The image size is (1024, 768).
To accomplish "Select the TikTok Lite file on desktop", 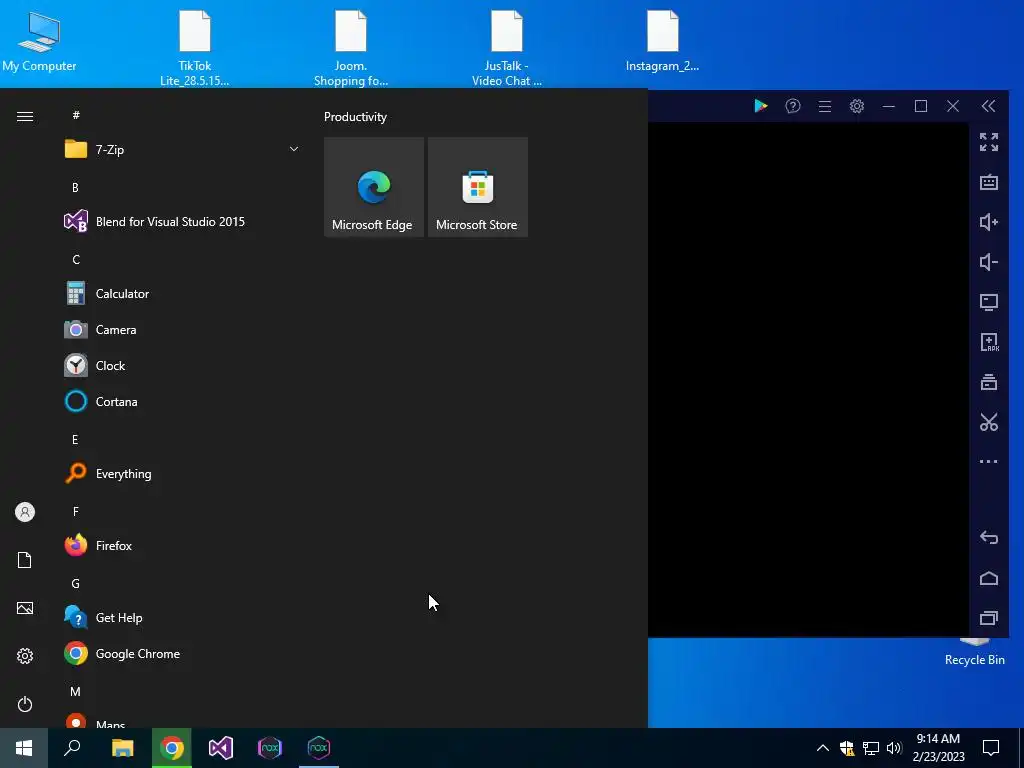I will tap(195, 48).
